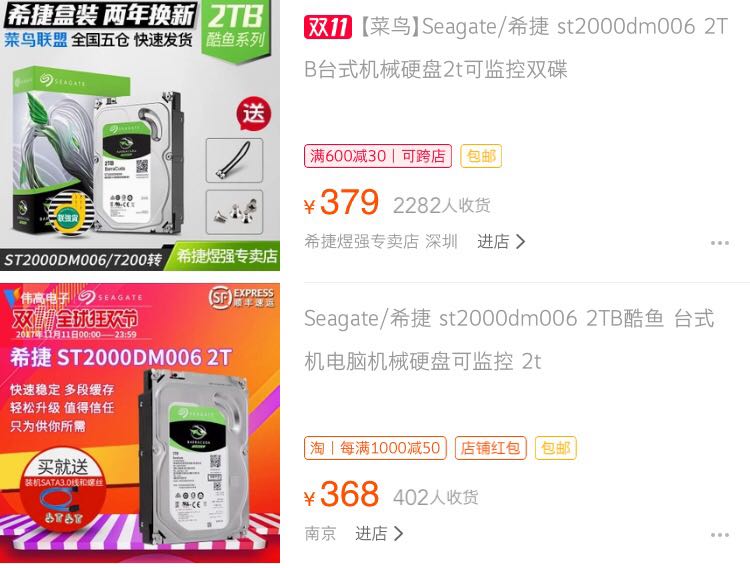Tap the 每满1000减50 discount tag
Screen dimensions: 750x568
[375, 448]
